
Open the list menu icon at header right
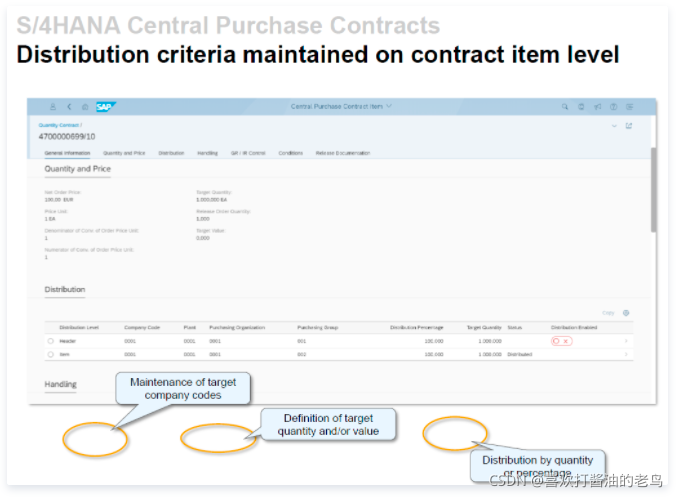coord(630,106)
